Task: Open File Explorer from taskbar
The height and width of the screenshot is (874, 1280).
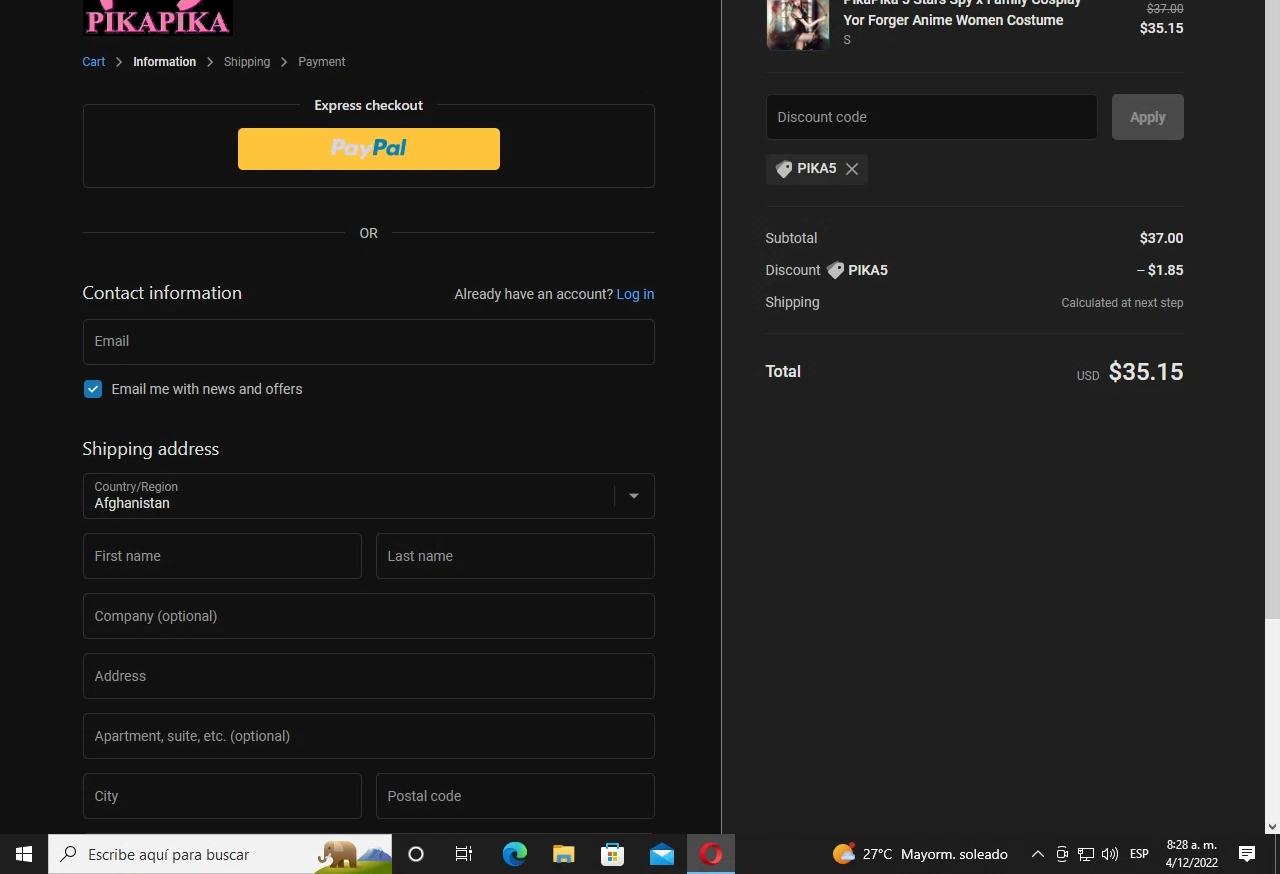Action: tap(563, 854)
